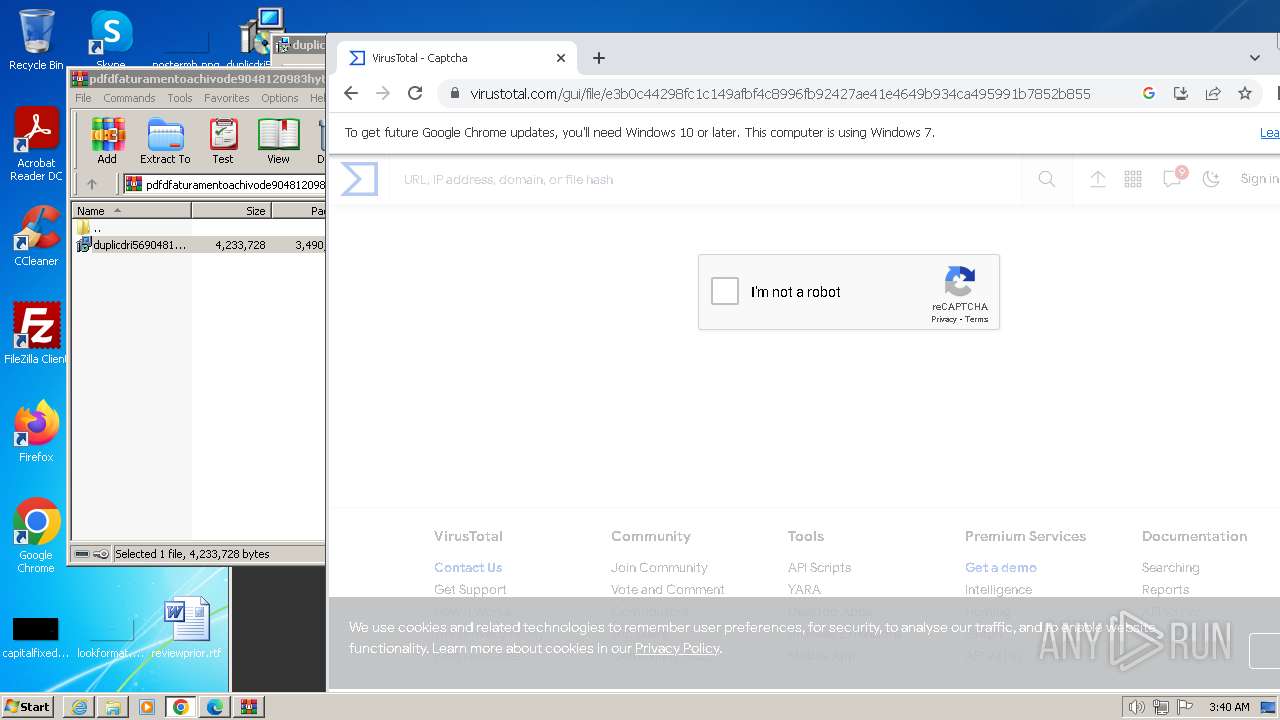1280x720 pixels.
Task: Click WinRAR View toolbar button
Action: click(278, 141)
